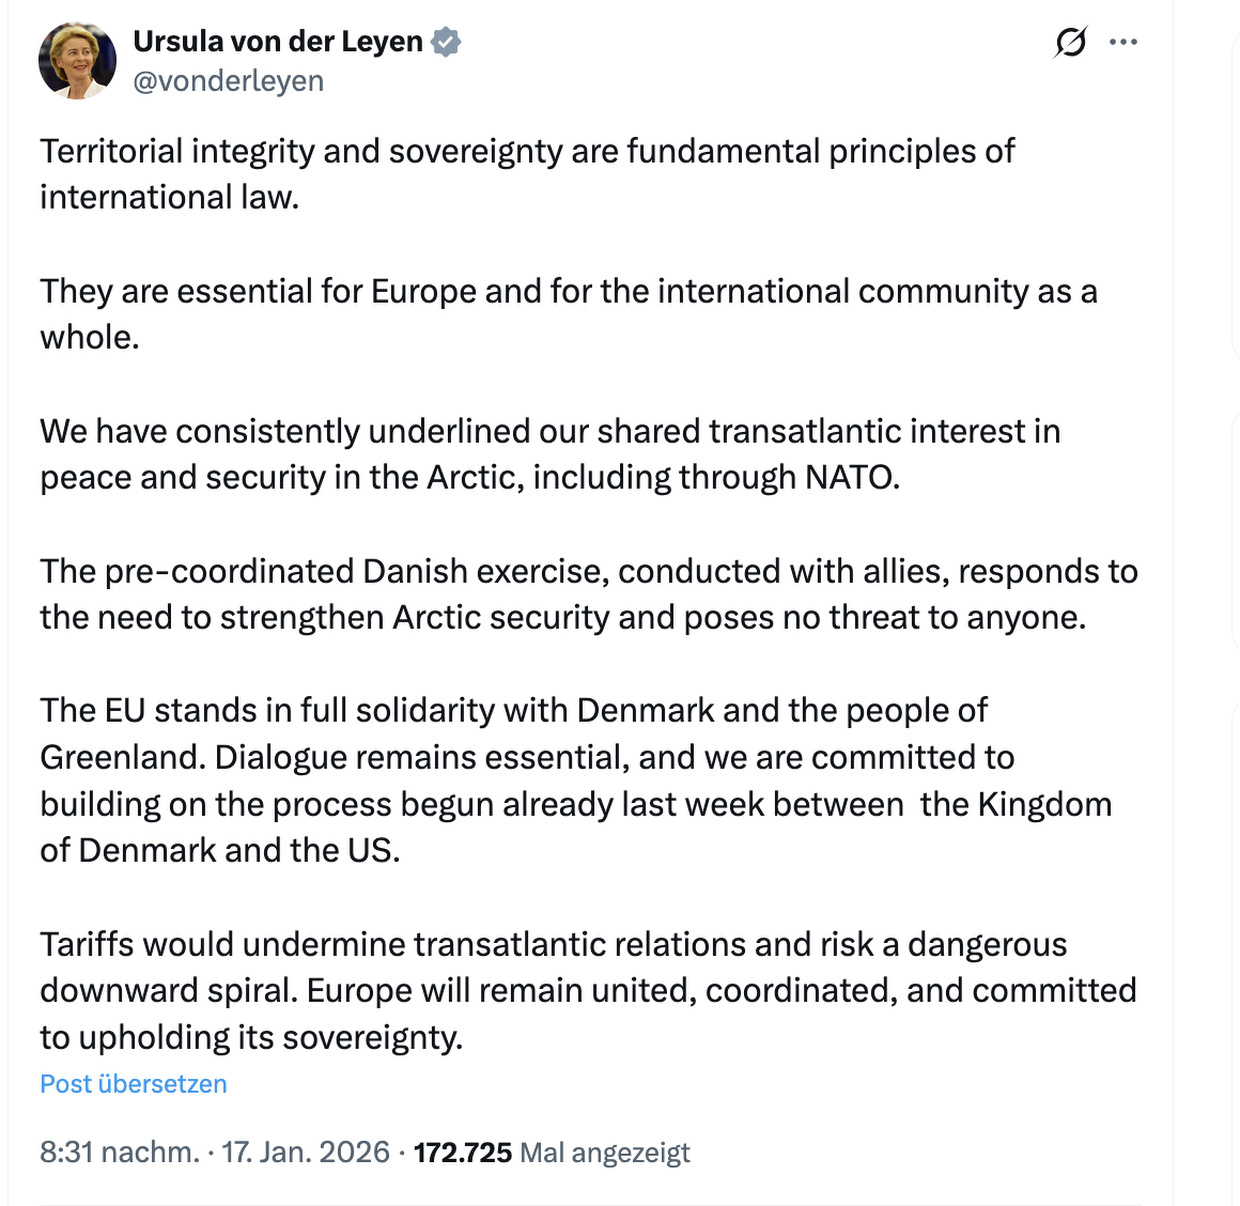Open Ursula von der Leyen's profile picture
The width and height of the screenshot is (1240, 1206).
point(77,60)
